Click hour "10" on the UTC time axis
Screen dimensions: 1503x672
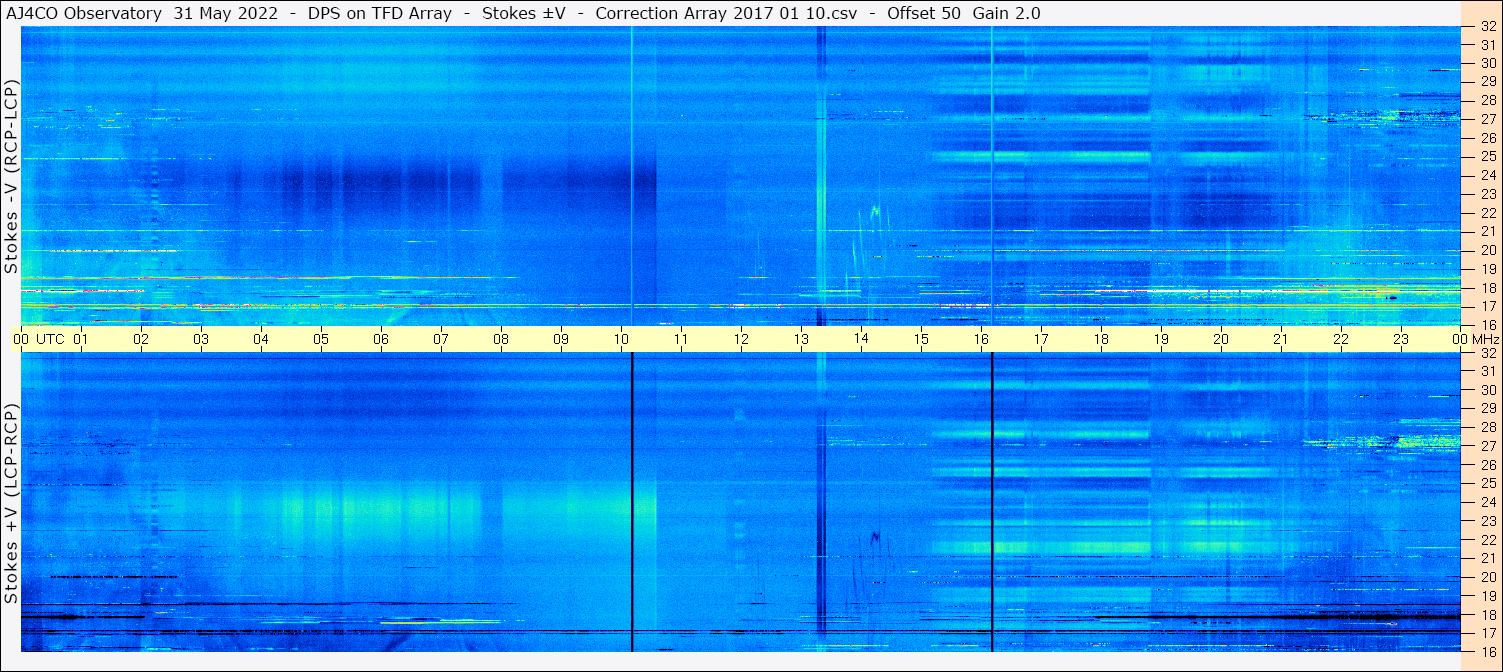point(621,339)
